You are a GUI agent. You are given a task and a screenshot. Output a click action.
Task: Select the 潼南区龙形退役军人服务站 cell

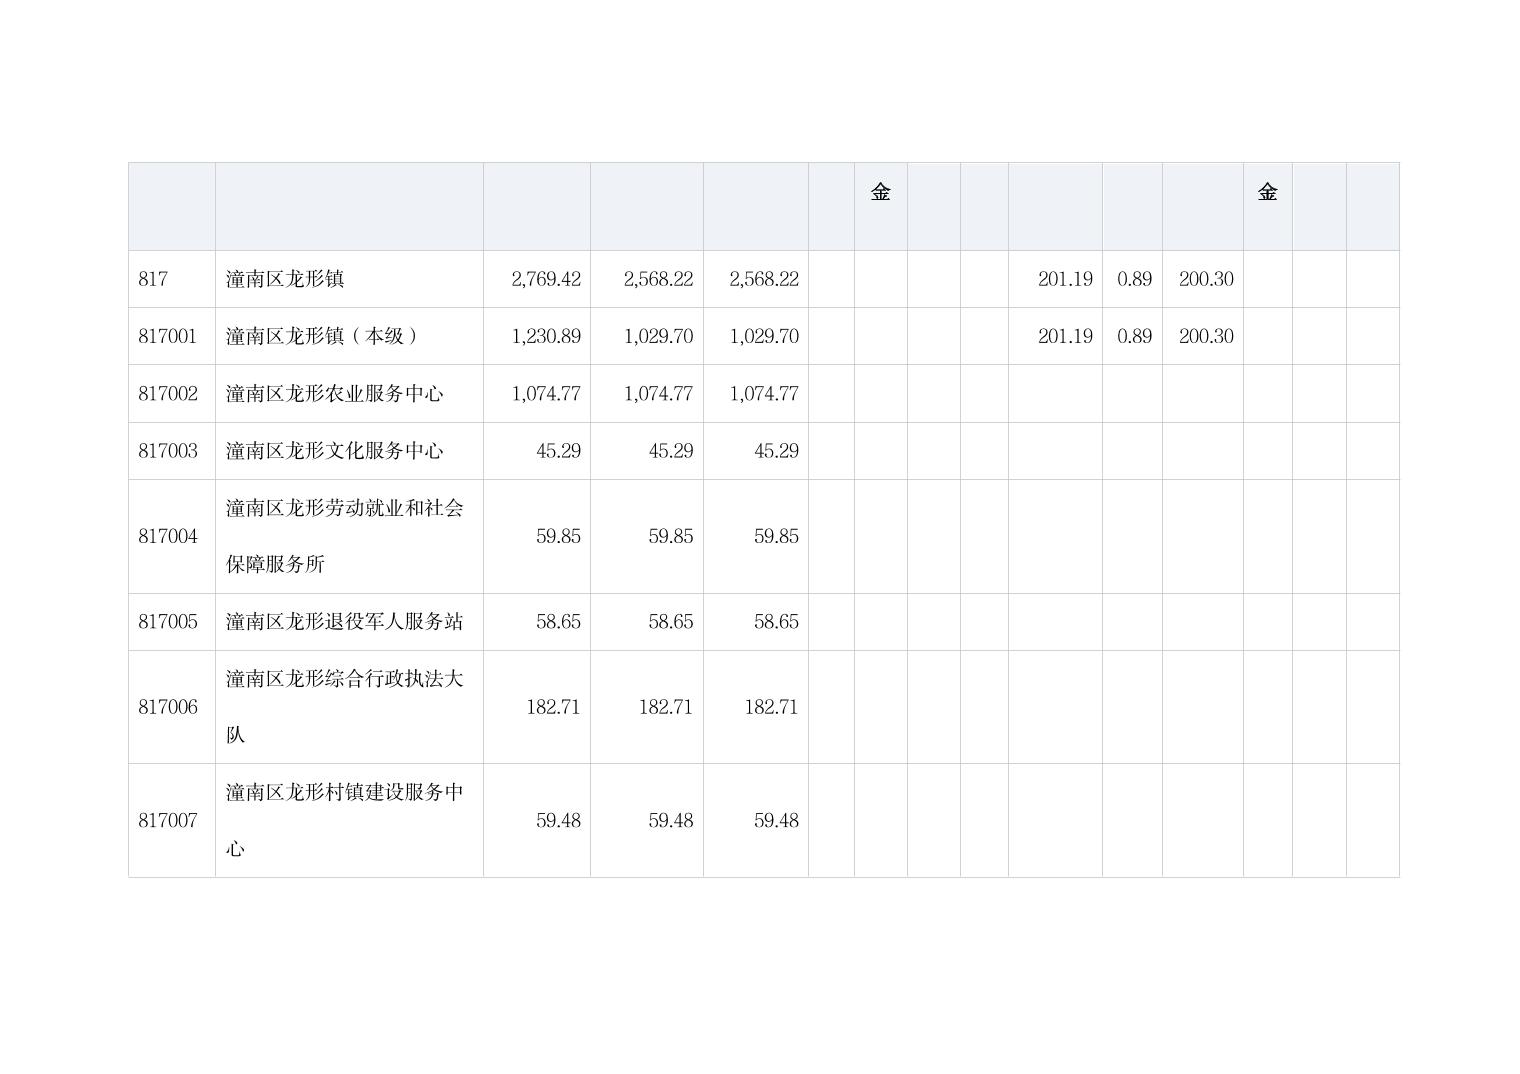(x=344, y=622)
